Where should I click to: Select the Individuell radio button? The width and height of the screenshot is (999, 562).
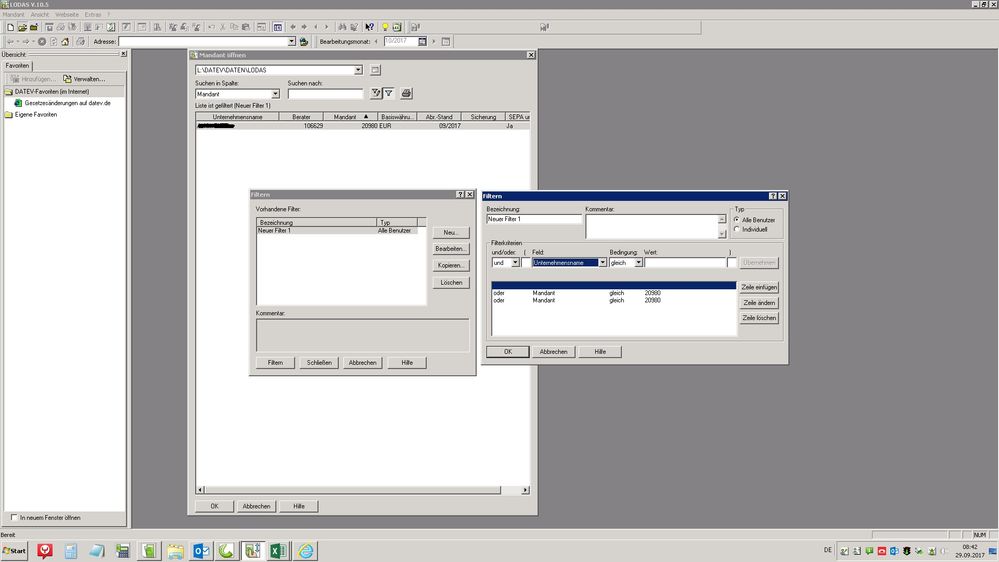point(737,229)
